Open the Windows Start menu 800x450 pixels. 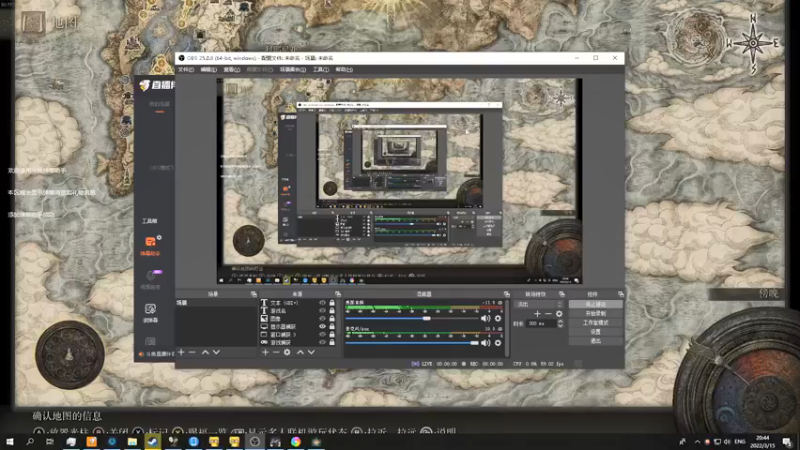(x=9, y=442)
